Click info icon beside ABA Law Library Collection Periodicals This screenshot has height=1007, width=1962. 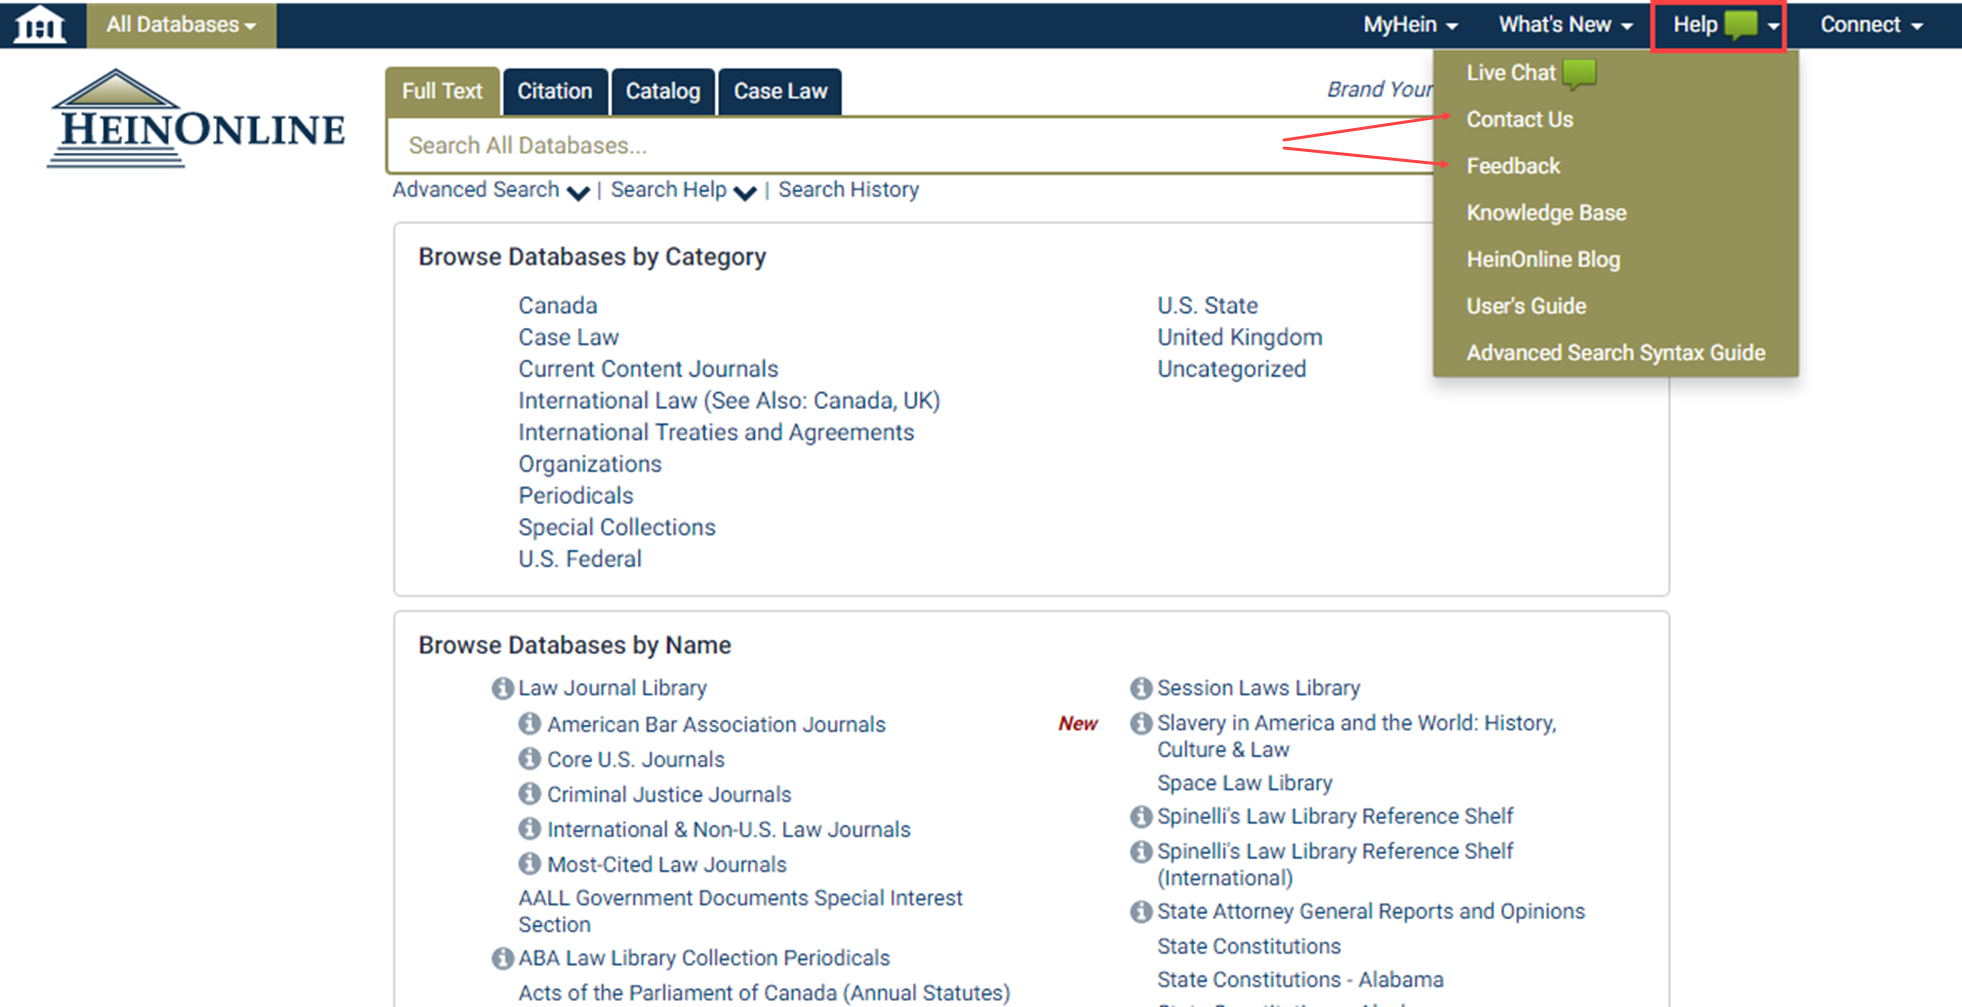[502, 958]
